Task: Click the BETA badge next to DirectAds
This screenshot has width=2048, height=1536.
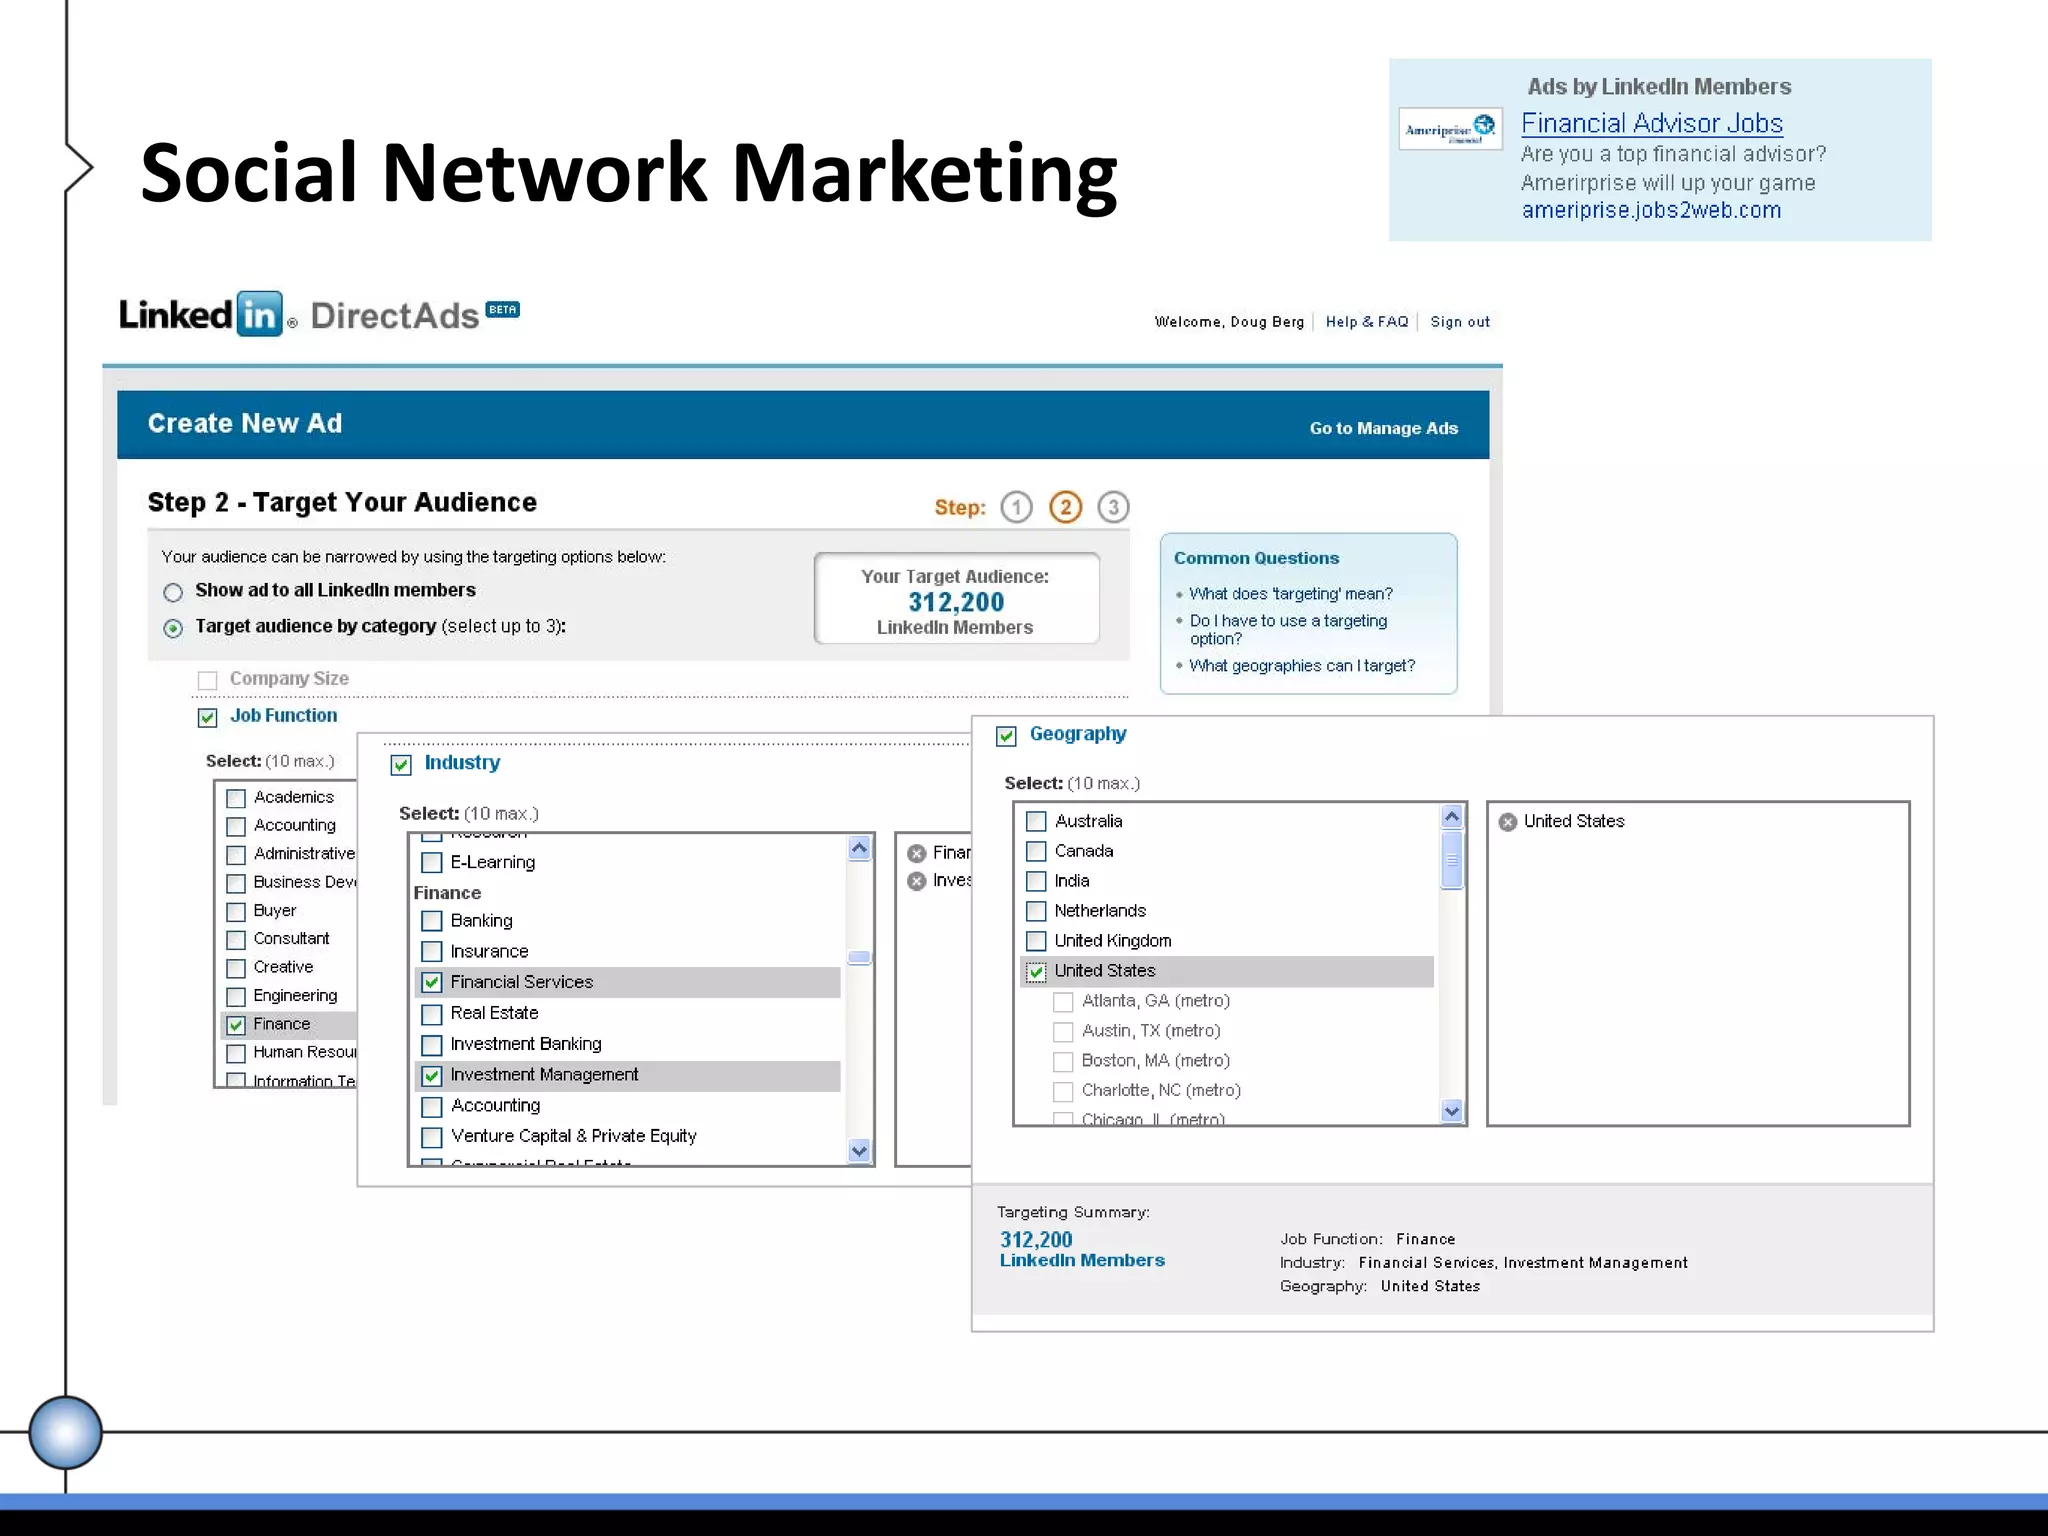Action: point(503,309)
